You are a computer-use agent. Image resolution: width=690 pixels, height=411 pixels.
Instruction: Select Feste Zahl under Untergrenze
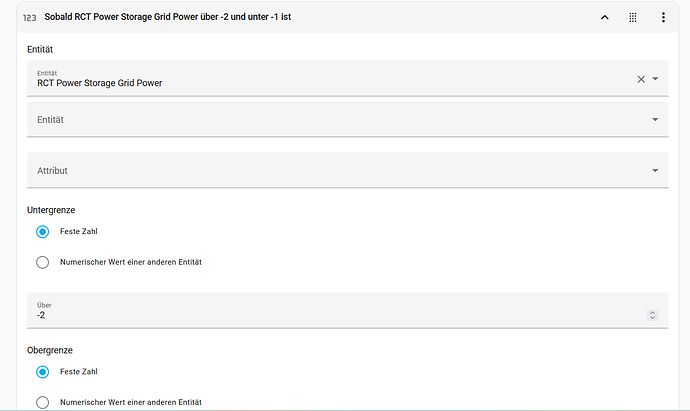(43, 231)
